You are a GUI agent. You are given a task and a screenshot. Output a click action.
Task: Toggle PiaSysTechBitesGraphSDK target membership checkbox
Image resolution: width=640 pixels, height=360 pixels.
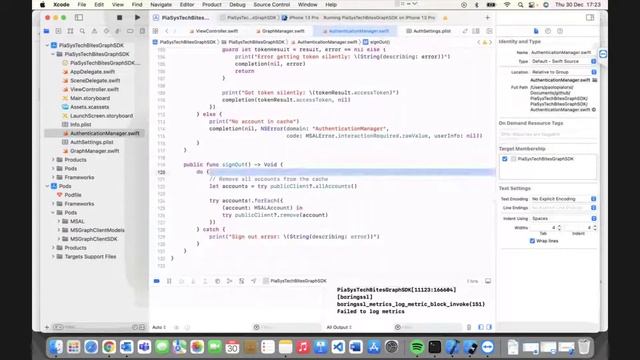[505, 159]
